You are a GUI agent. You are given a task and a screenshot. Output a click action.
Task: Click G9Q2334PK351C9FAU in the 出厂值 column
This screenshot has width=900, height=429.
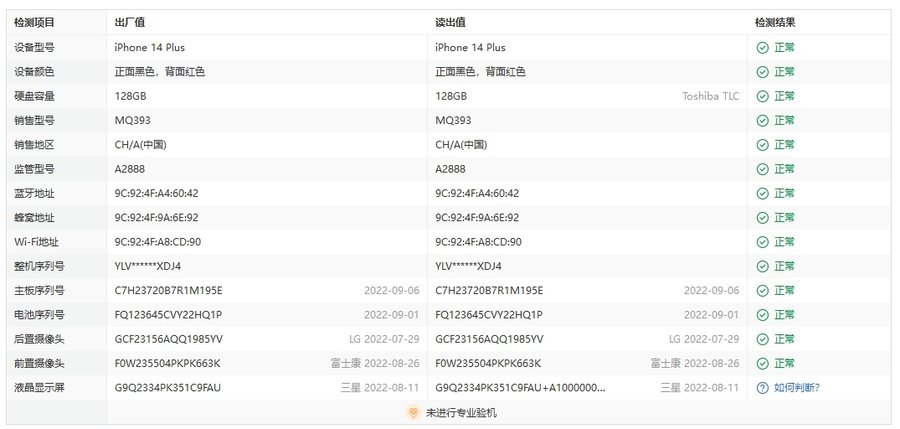pyautogui.click(x=167, y=388)
